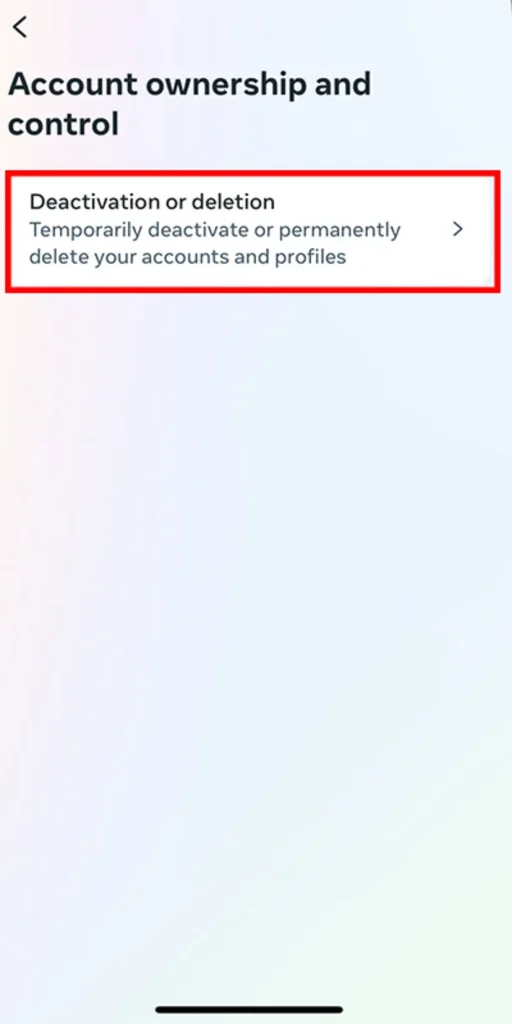Expand the right arrow in the highlighted card
Viewport: 512px width, 1024px height.
458,229
